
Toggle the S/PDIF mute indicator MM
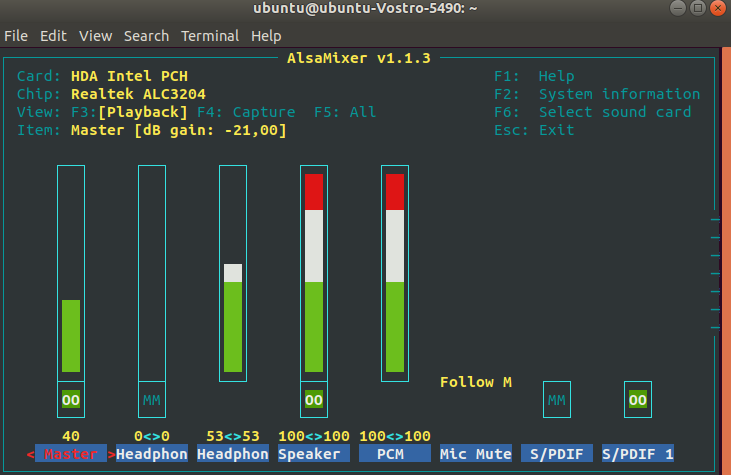click(x=557, y=400)
